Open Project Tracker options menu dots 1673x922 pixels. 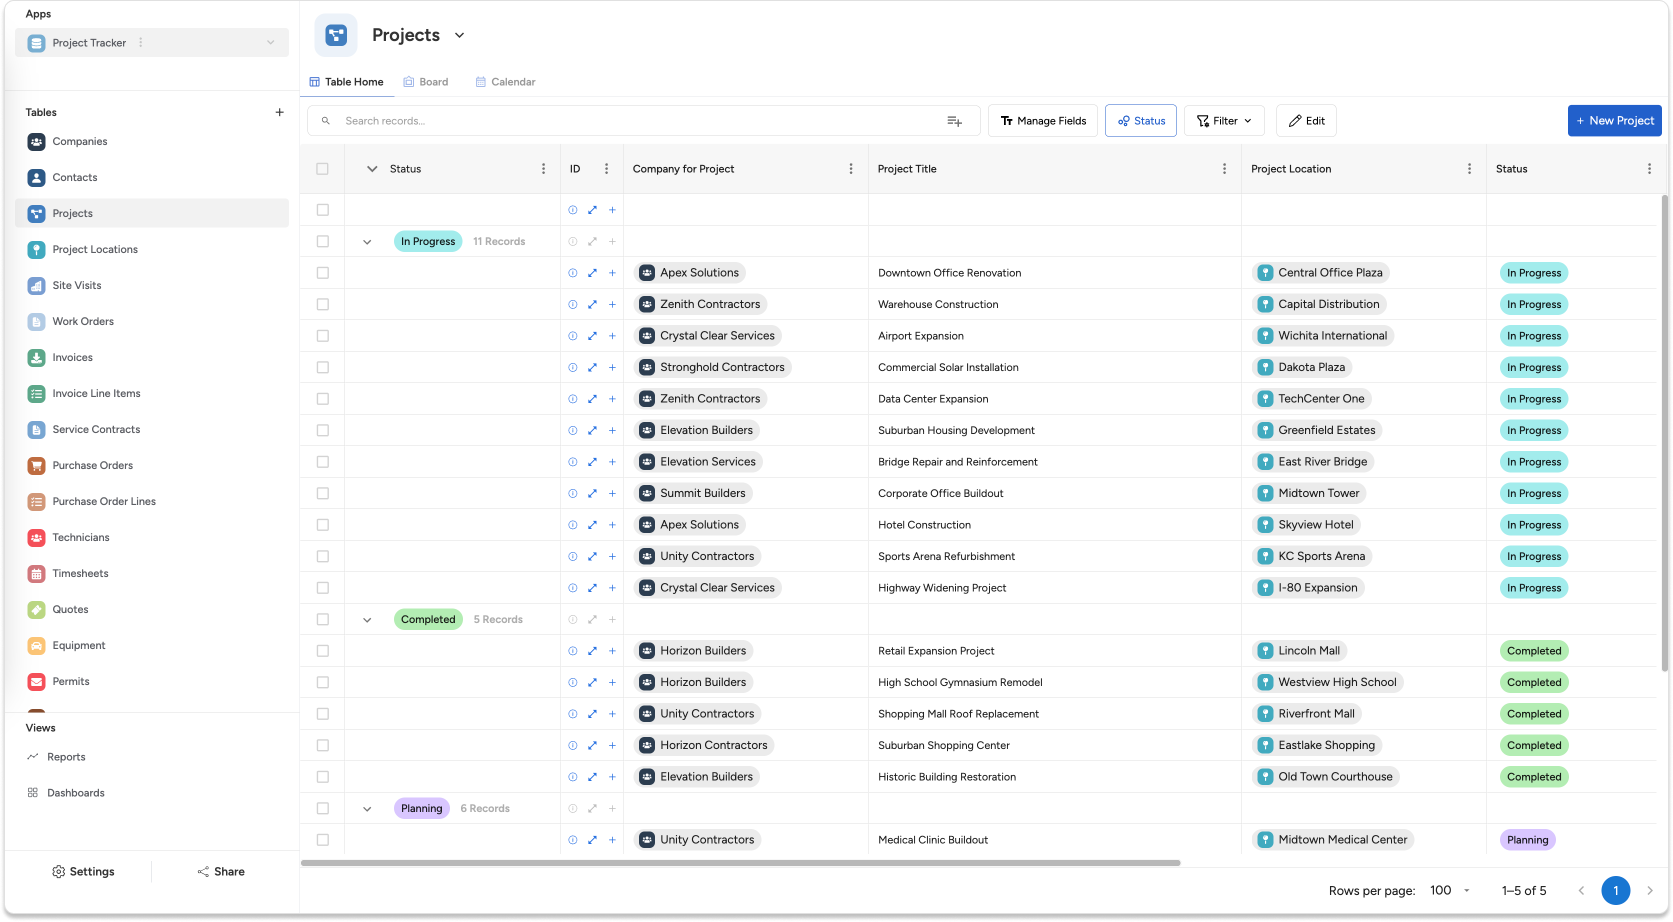(x=141, y=43)
